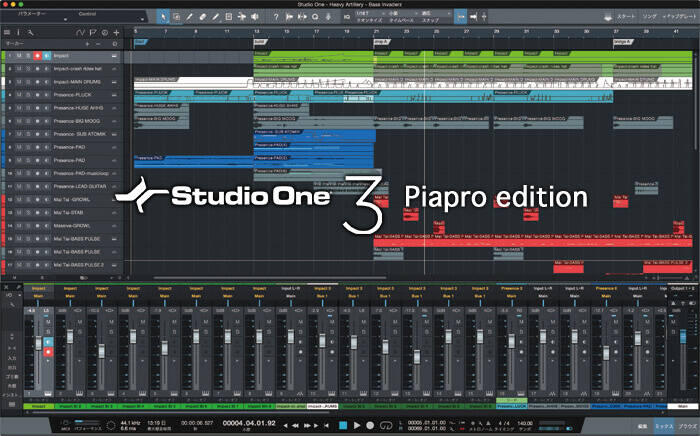
Task: Click the microphone icon in the toolbar
Action: point(328,17)
